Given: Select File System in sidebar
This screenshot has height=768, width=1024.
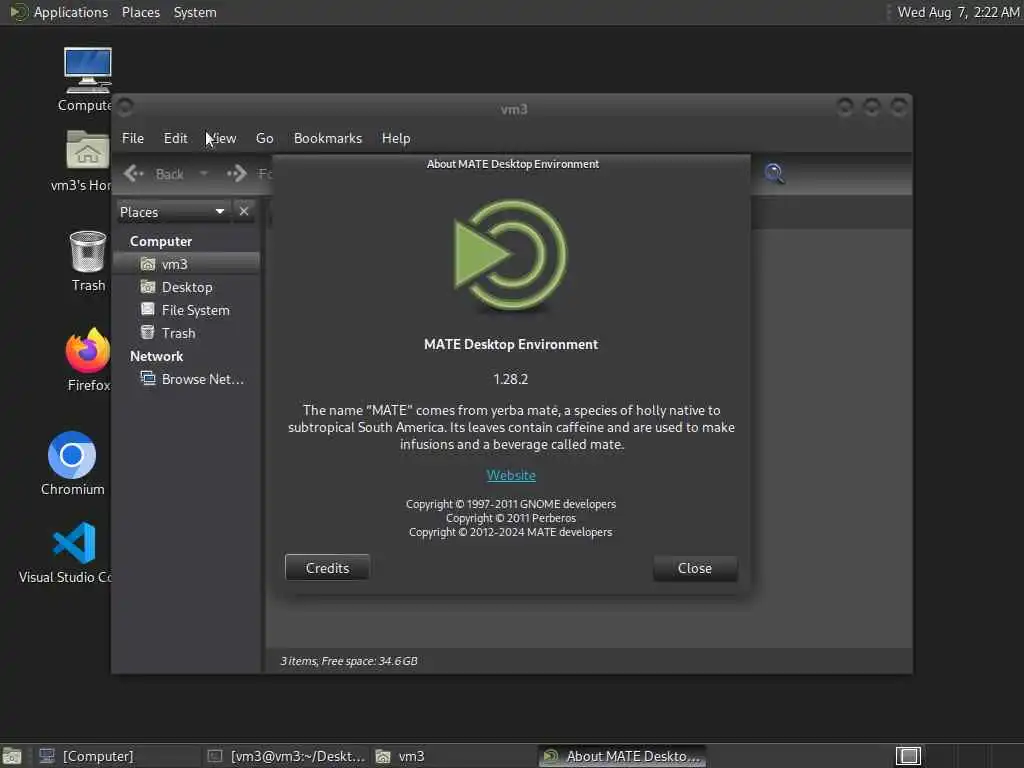Looking at the screenshot, I should tap(187, 310).
